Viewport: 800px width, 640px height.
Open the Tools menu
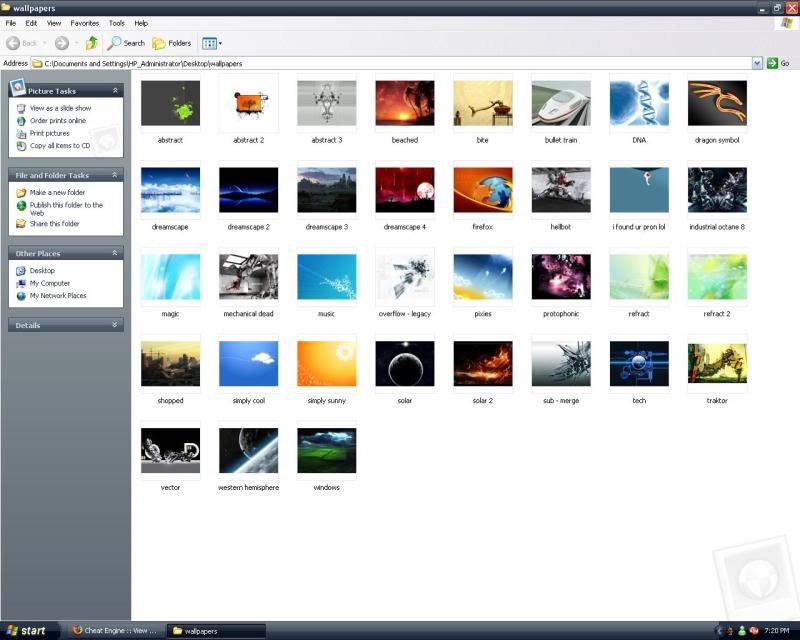pyautogui.click(x=117, y=23)
